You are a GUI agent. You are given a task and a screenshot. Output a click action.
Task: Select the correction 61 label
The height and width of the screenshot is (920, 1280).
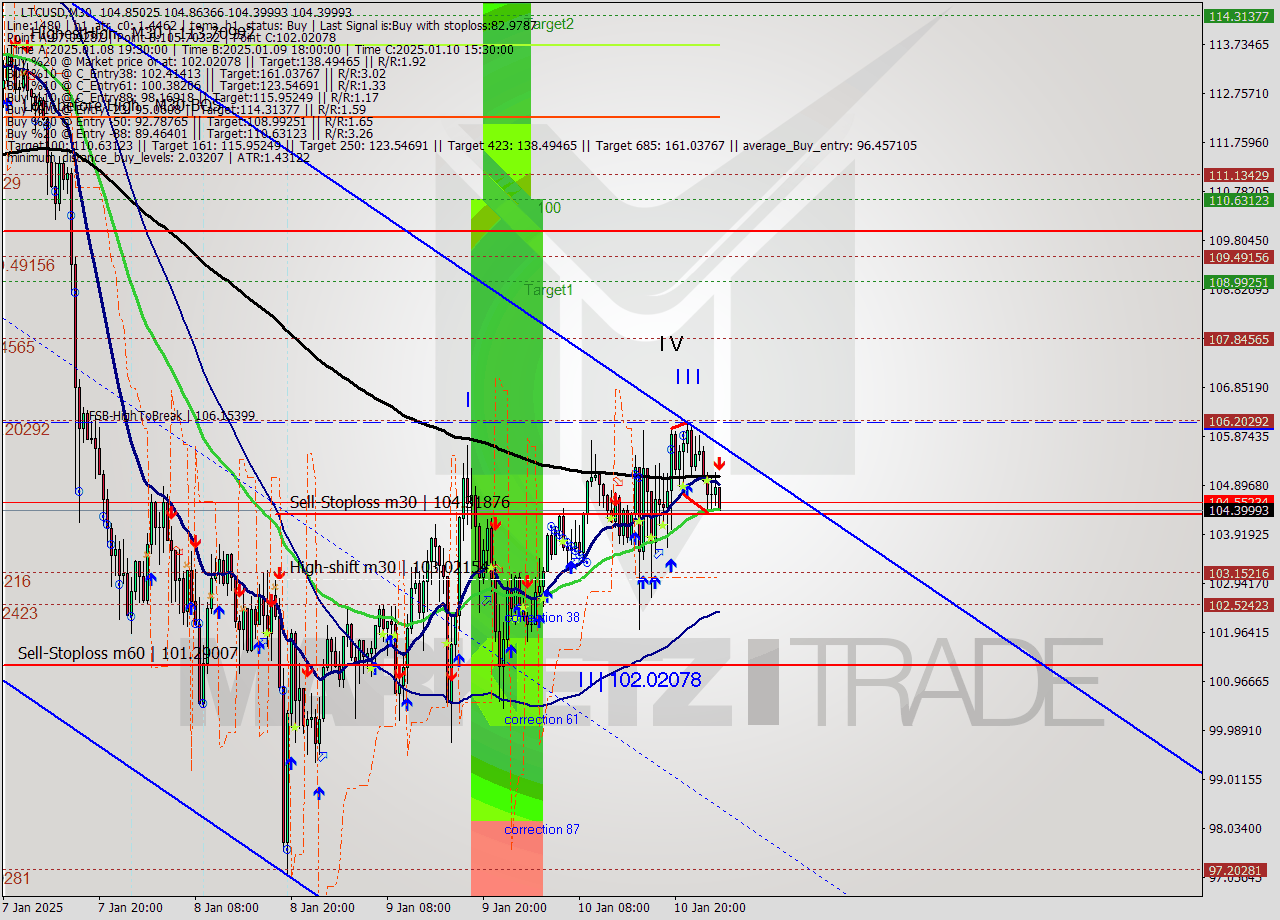point(542,720)
